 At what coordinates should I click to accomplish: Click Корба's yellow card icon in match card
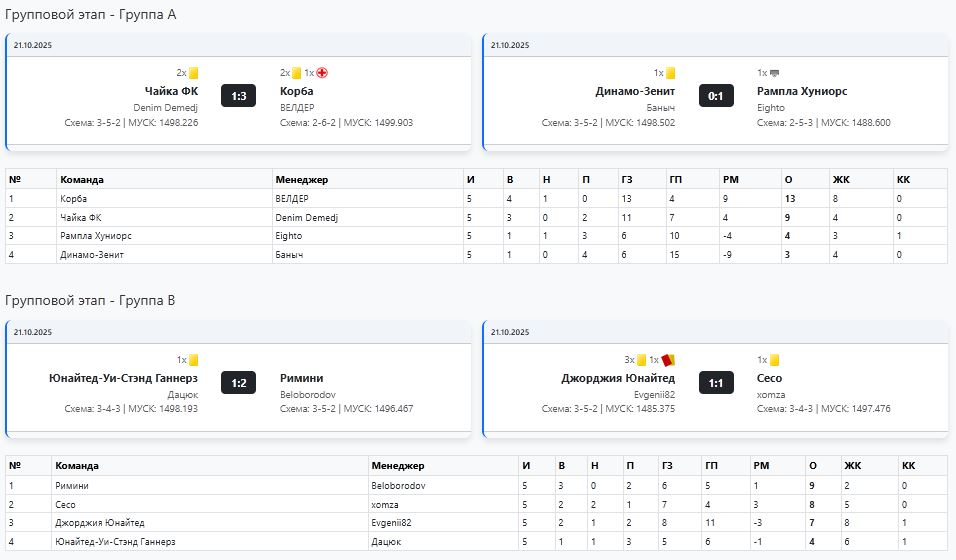click(296, 73)
